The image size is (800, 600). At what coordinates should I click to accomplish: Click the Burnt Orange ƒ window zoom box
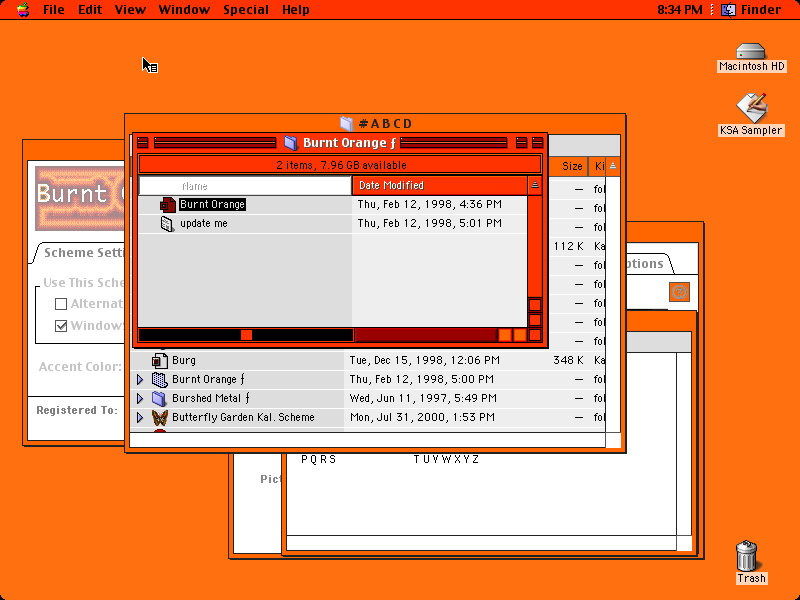tap(521, 142)
